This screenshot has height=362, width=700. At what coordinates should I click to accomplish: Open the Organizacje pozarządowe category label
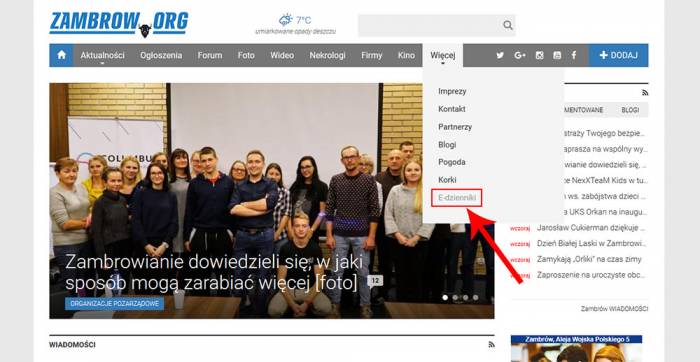114,304
